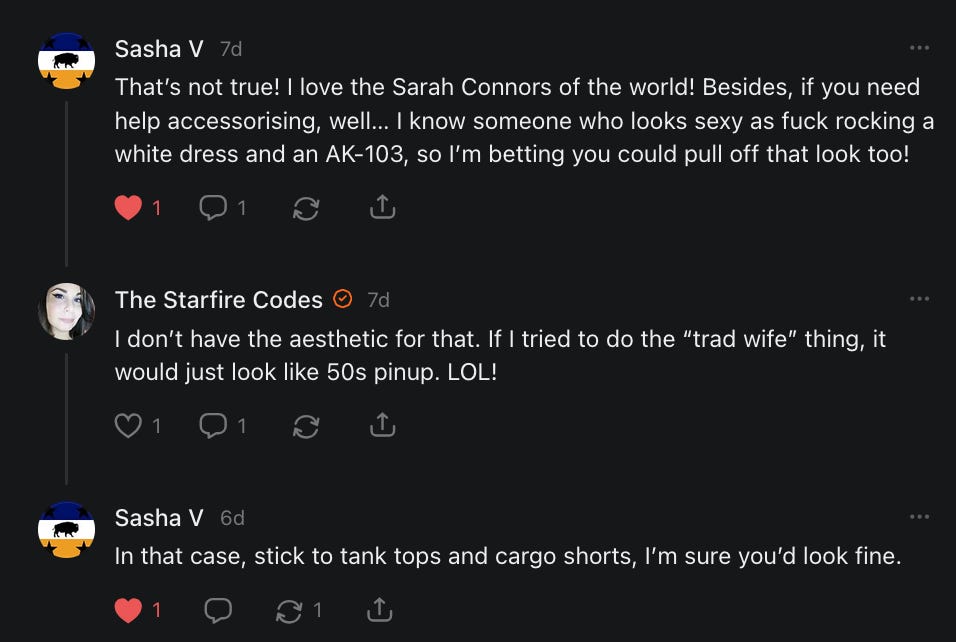Reply to The Starfire Codes' pinup comment
Image resolution: width=956 pixels, height=642 pixels.
click(x=213, y=426)
